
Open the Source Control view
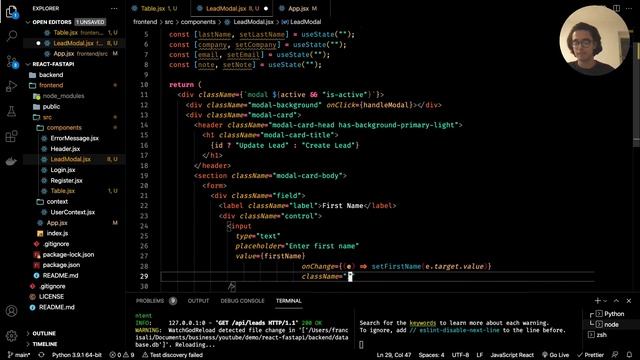pyautogui.click(x=12, y=62)
